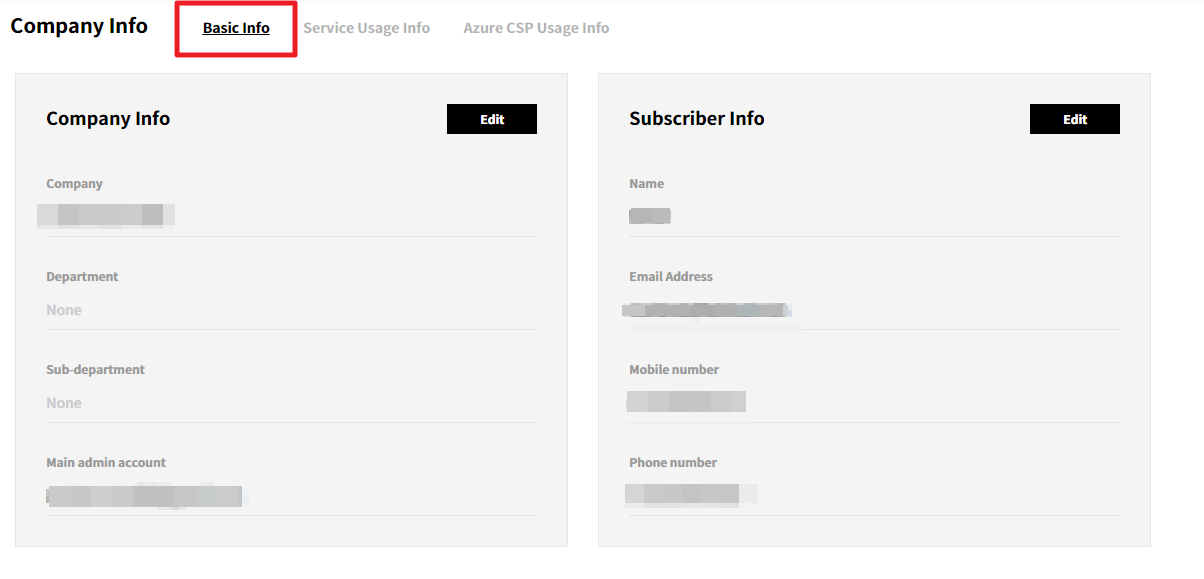Click the Main admin account value
The height and width of the screenshot is (579, 1204).
[x=145, y=496]
